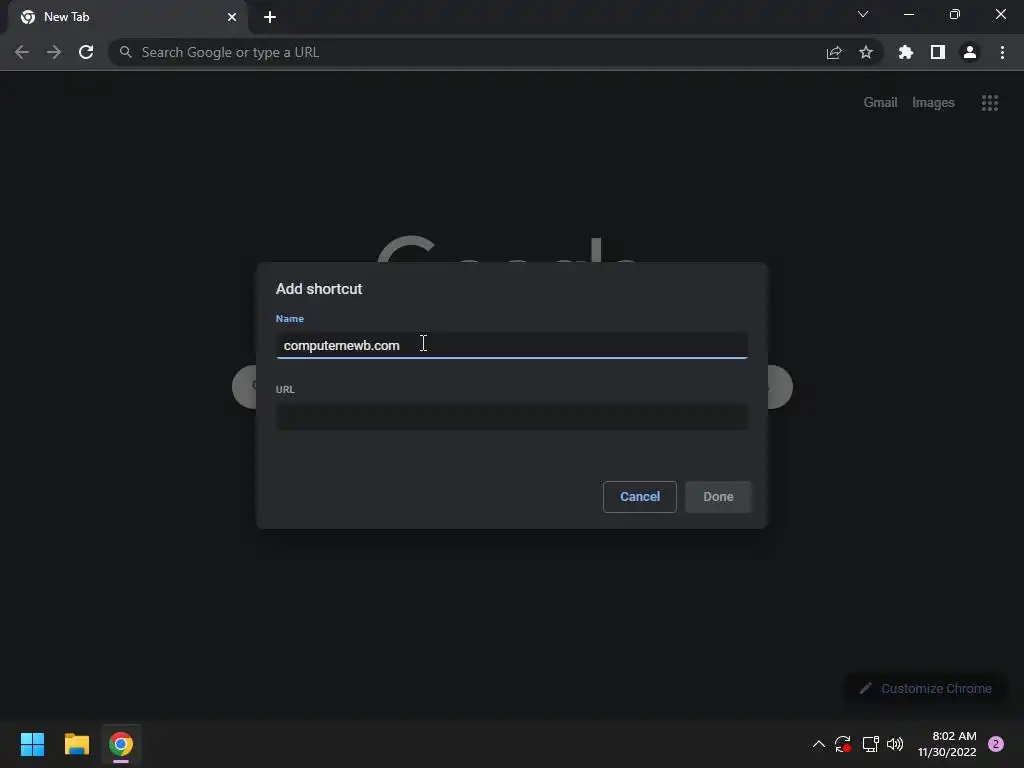Open the notifications badge showing 2
This screenshot has width=1024, height=768.
(996, 744)
